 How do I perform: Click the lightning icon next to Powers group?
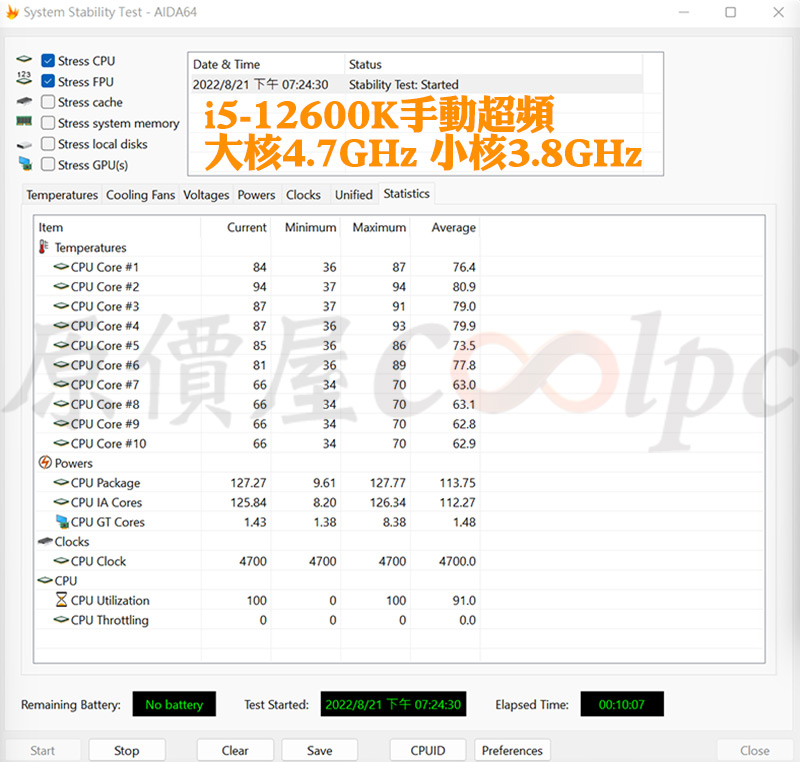tap(45, 462)
